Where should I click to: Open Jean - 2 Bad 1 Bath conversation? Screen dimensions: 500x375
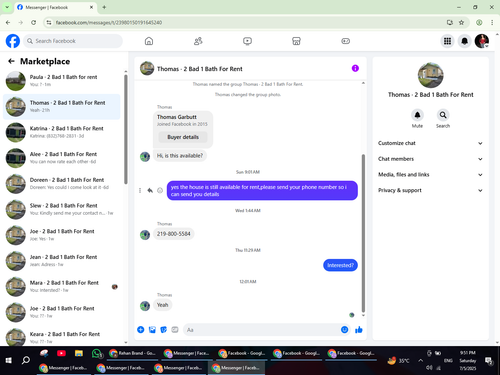click(x=62, y=261)
